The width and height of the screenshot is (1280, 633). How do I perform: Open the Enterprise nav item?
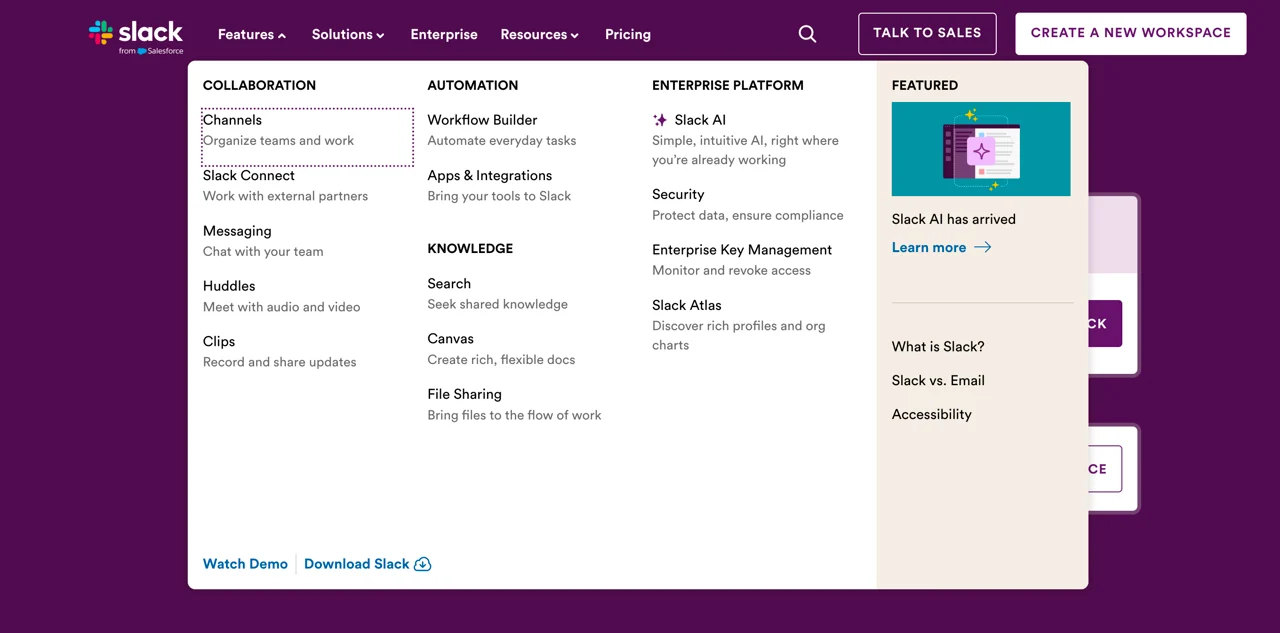444,34
